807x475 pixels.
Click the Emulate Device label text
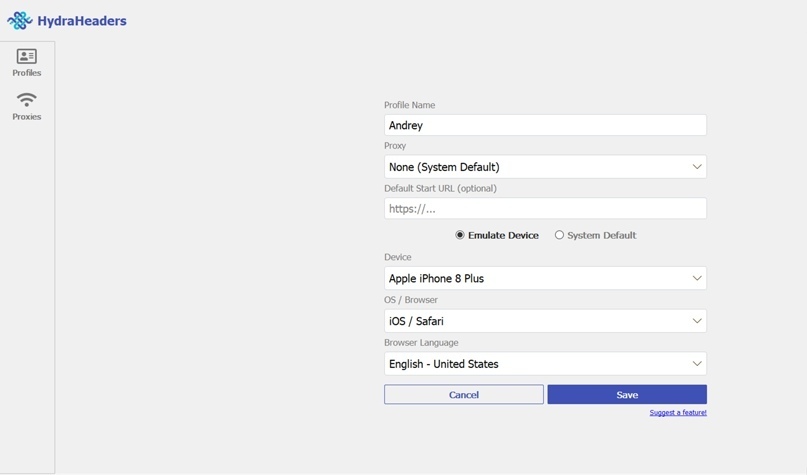(503, 235)
